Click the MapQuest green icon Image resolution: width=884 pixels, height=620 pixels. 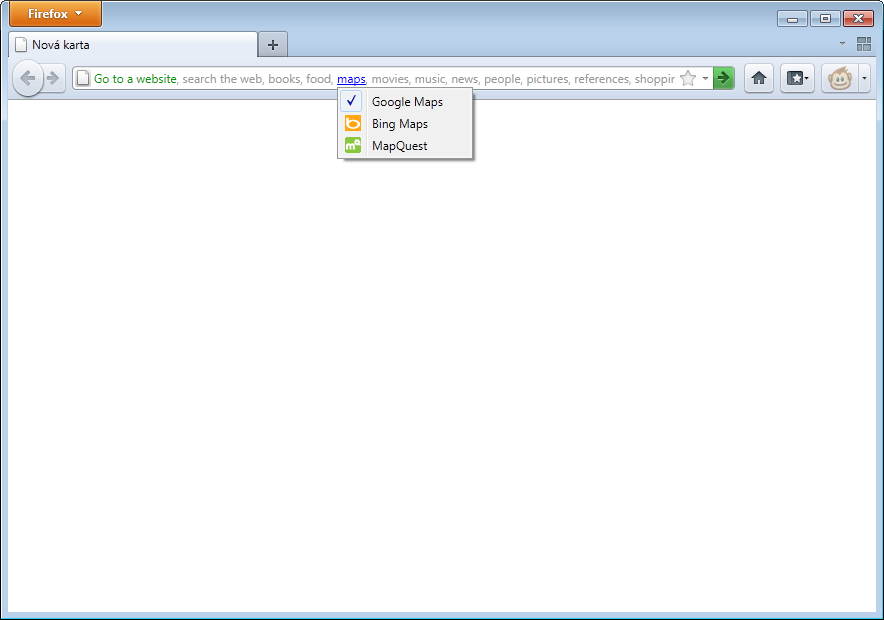[352, 146]
